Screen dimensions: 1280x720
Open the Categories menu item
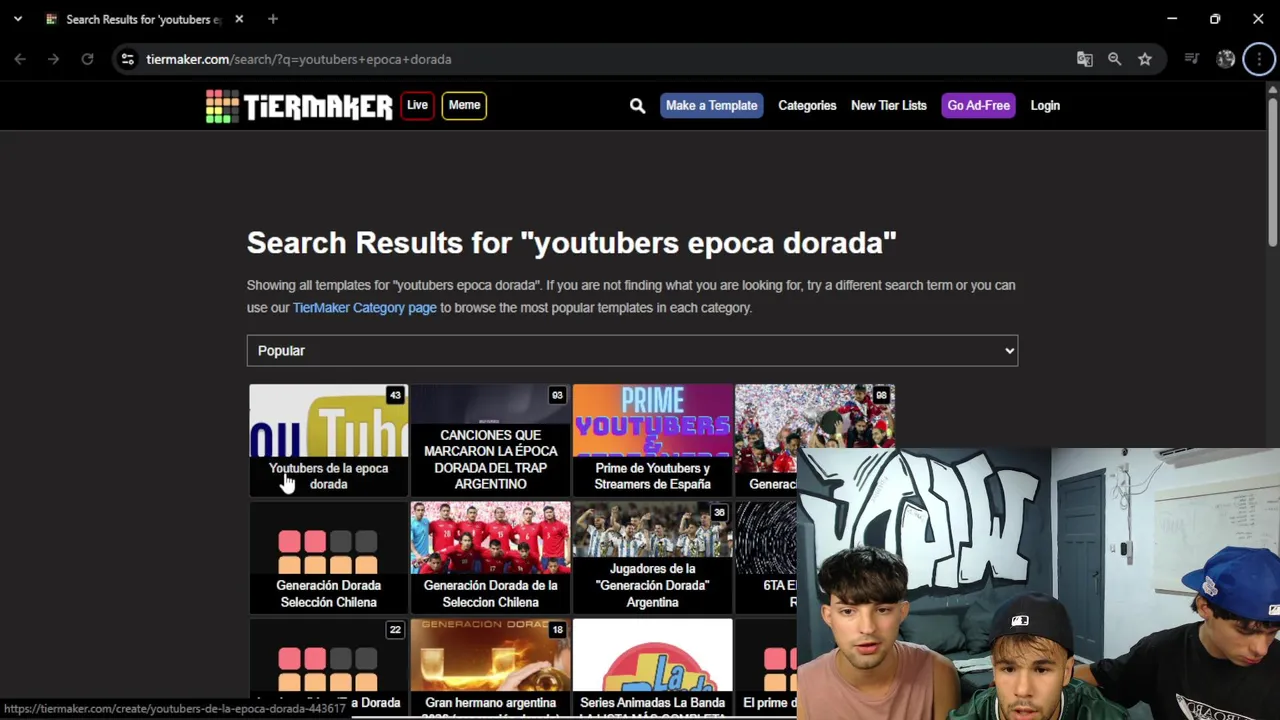coord(807,105)
